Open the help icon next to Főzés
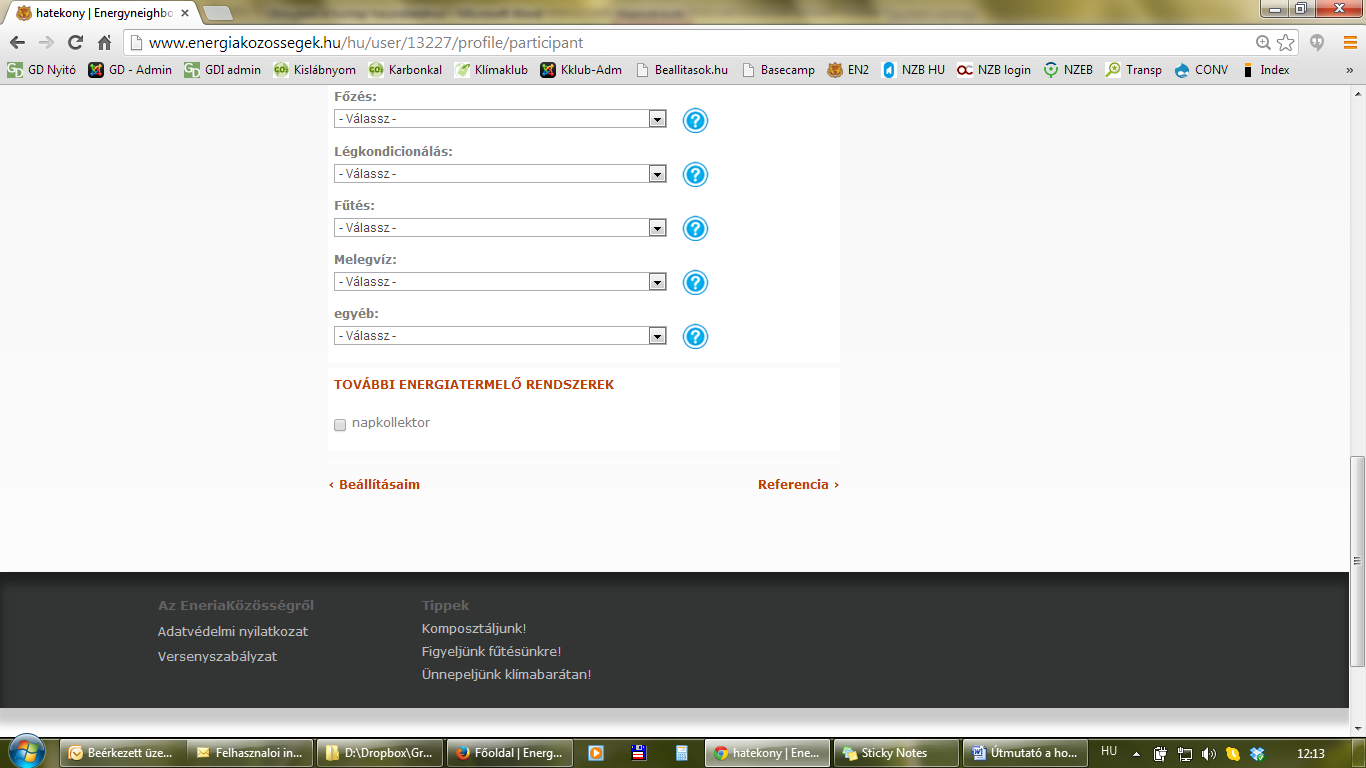Image resolution: width=1366 pixels, height=768 pixels. click(695, 121)
